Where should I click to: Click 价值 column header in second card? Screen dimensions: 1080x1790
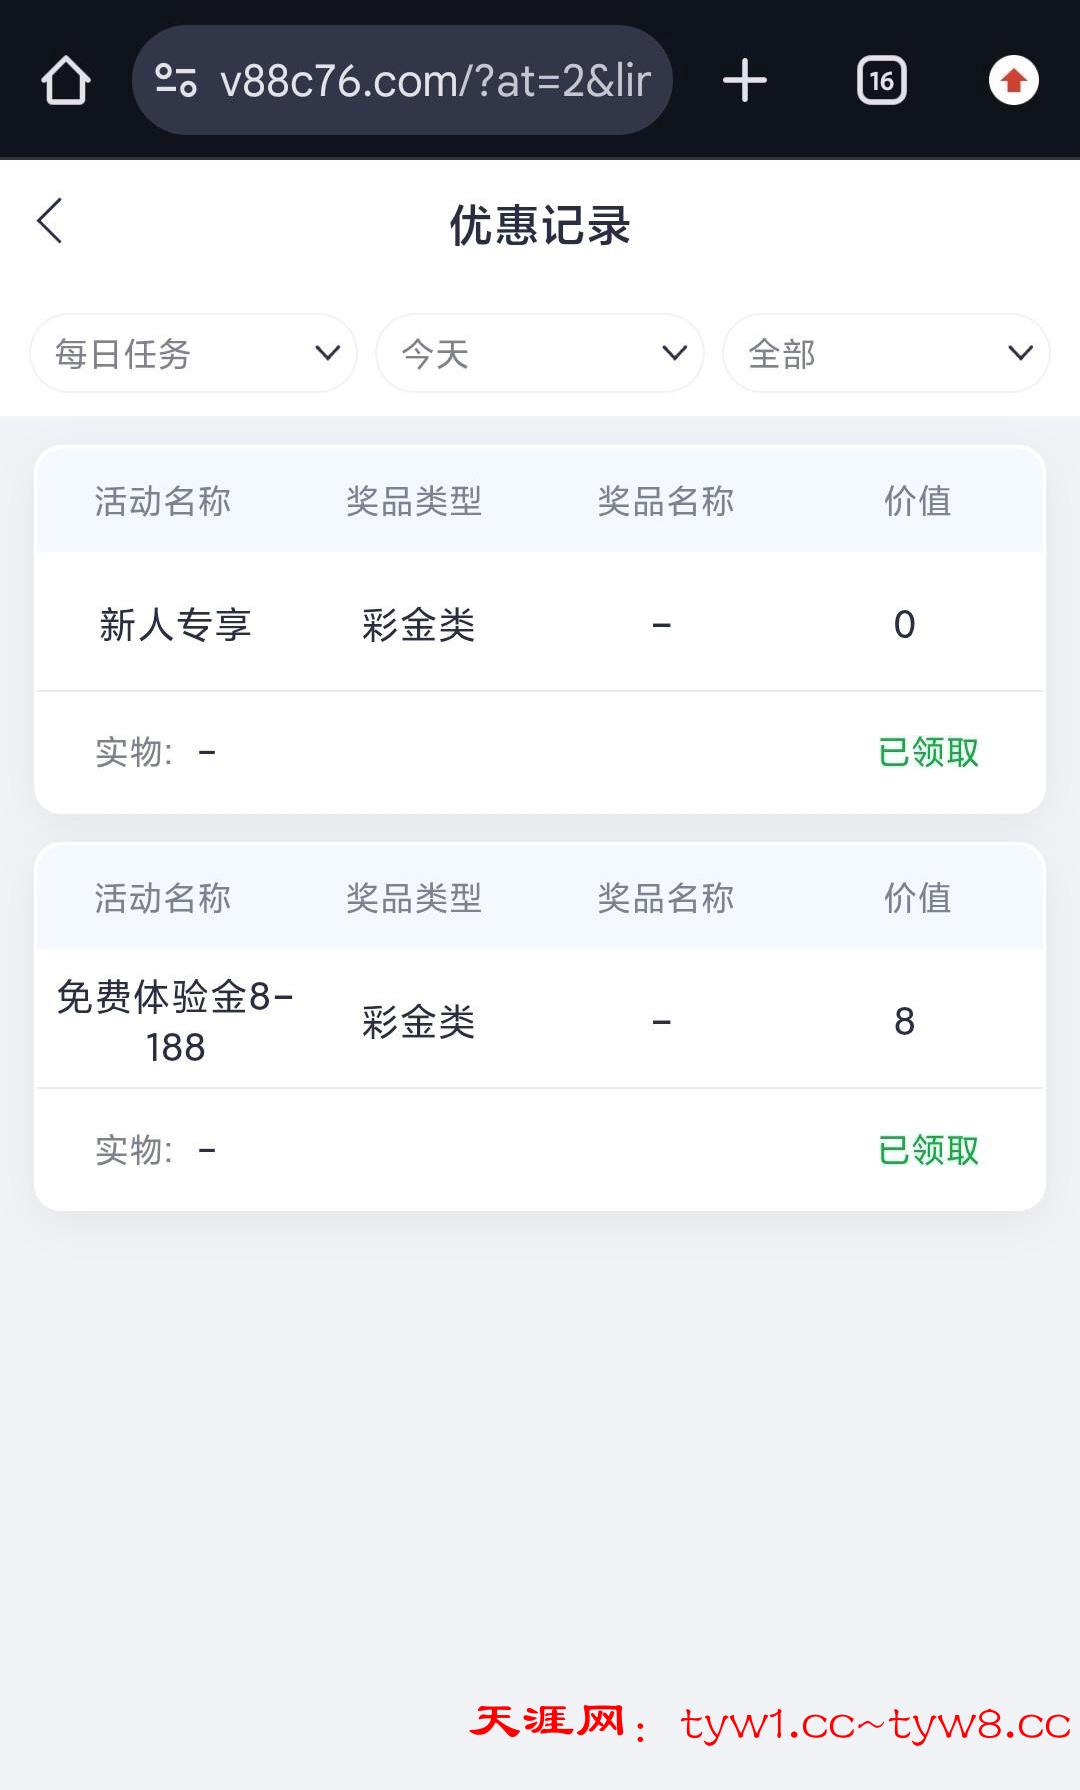[x=917, y=898]
